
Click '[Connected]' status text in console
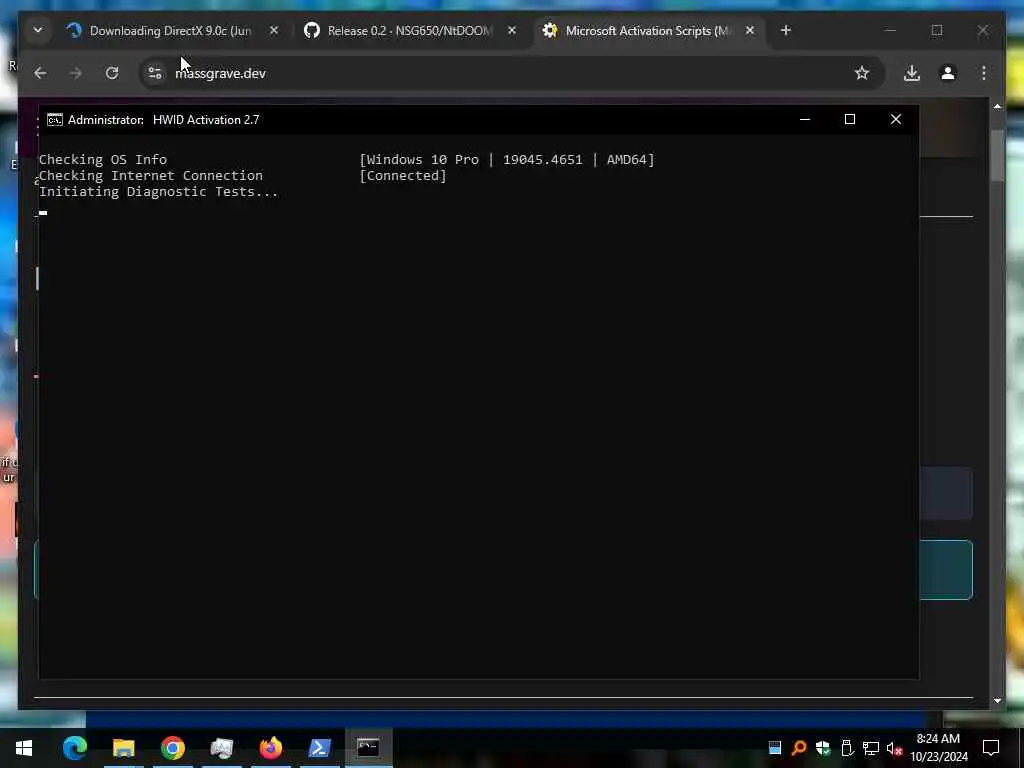pyautogui.click(x=402, y=176)
